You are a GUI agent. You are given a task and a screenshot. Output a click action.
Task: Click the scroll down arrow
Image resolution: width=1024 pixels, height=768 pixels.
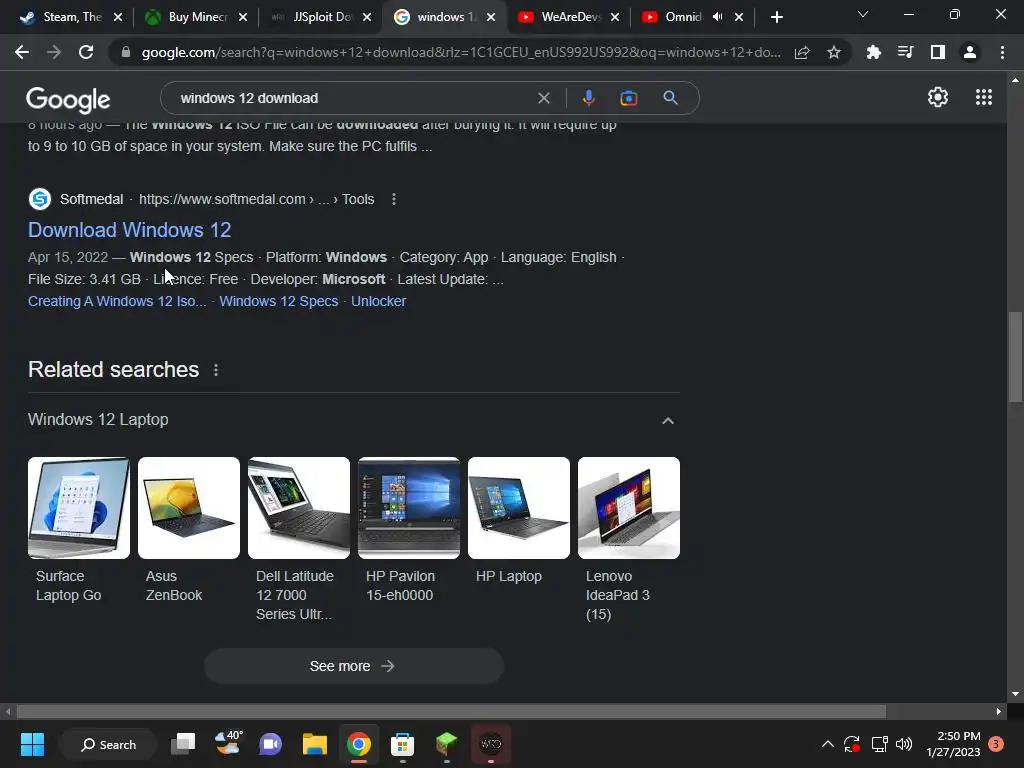point(1015,694)
